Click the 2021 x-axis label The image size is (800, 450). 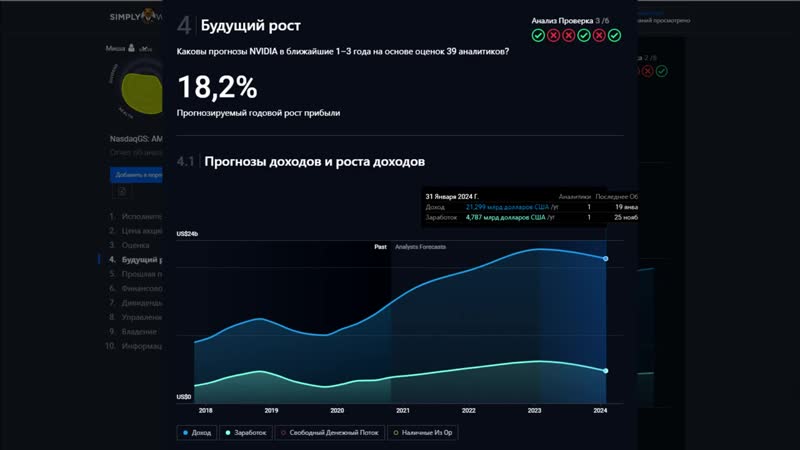click(403, 411)
